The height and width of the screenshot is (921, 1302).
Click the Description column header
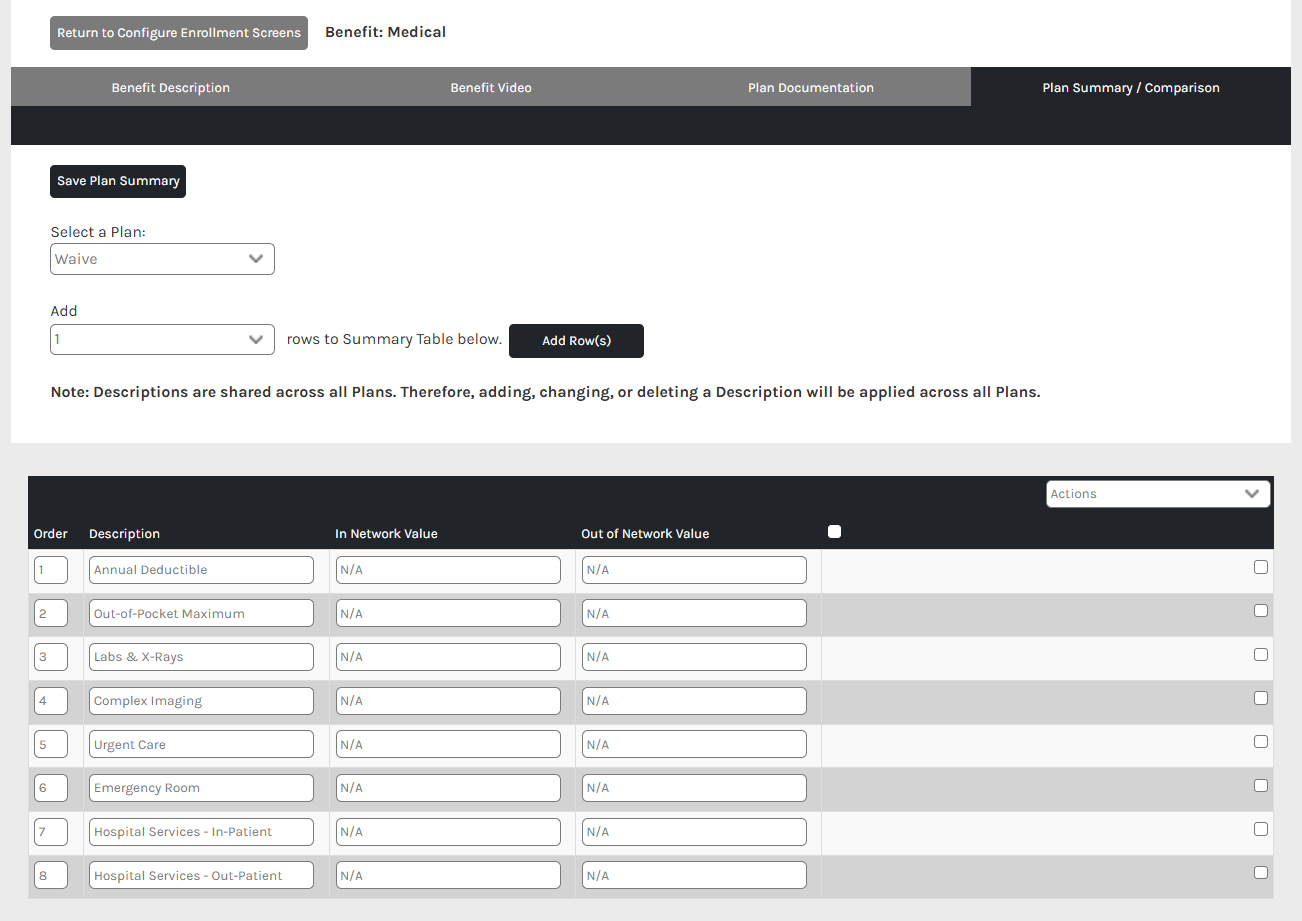point(124,534)
